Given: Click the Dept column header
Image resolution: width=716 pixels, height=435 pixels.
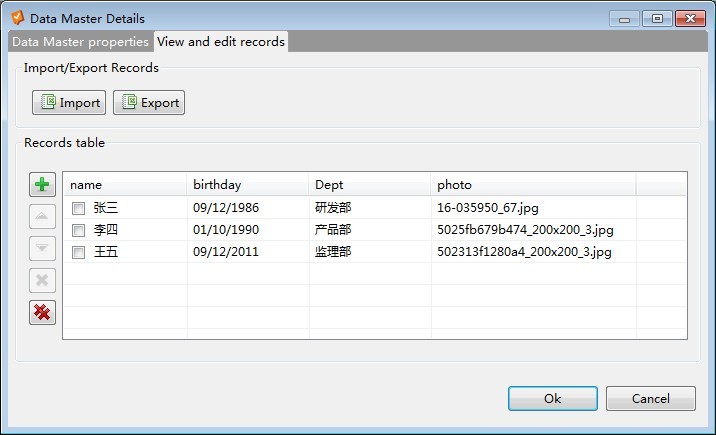Looking at the screenshot, I should (369, 185).
